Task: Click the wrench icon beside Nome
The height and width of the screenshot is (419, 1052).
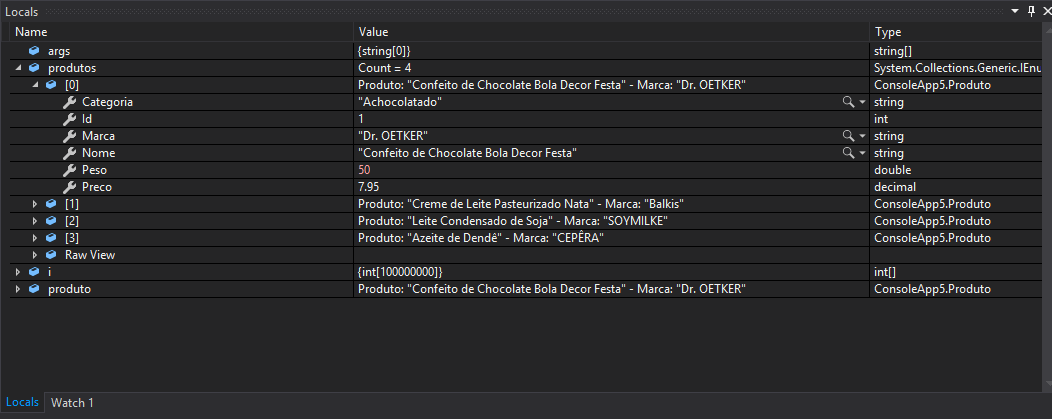Action: [x=69, y=153]
